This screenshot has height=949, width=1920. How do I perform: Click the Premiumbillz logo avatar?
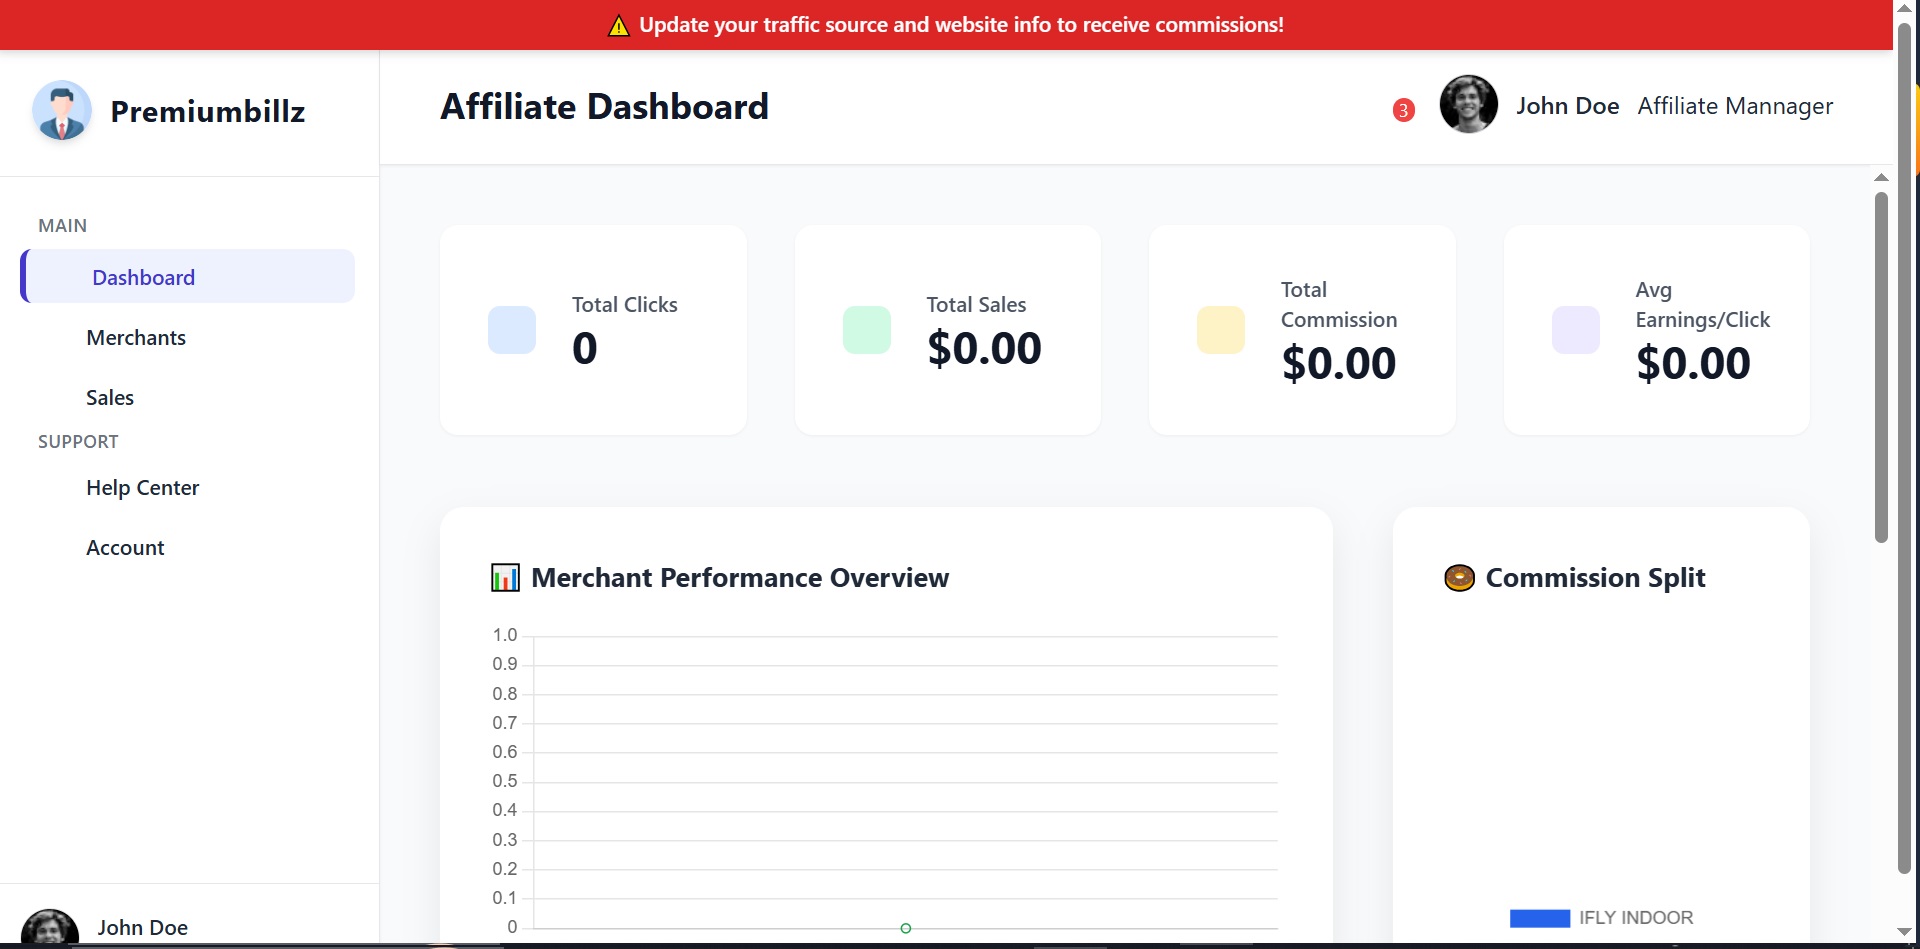point(62,111)
